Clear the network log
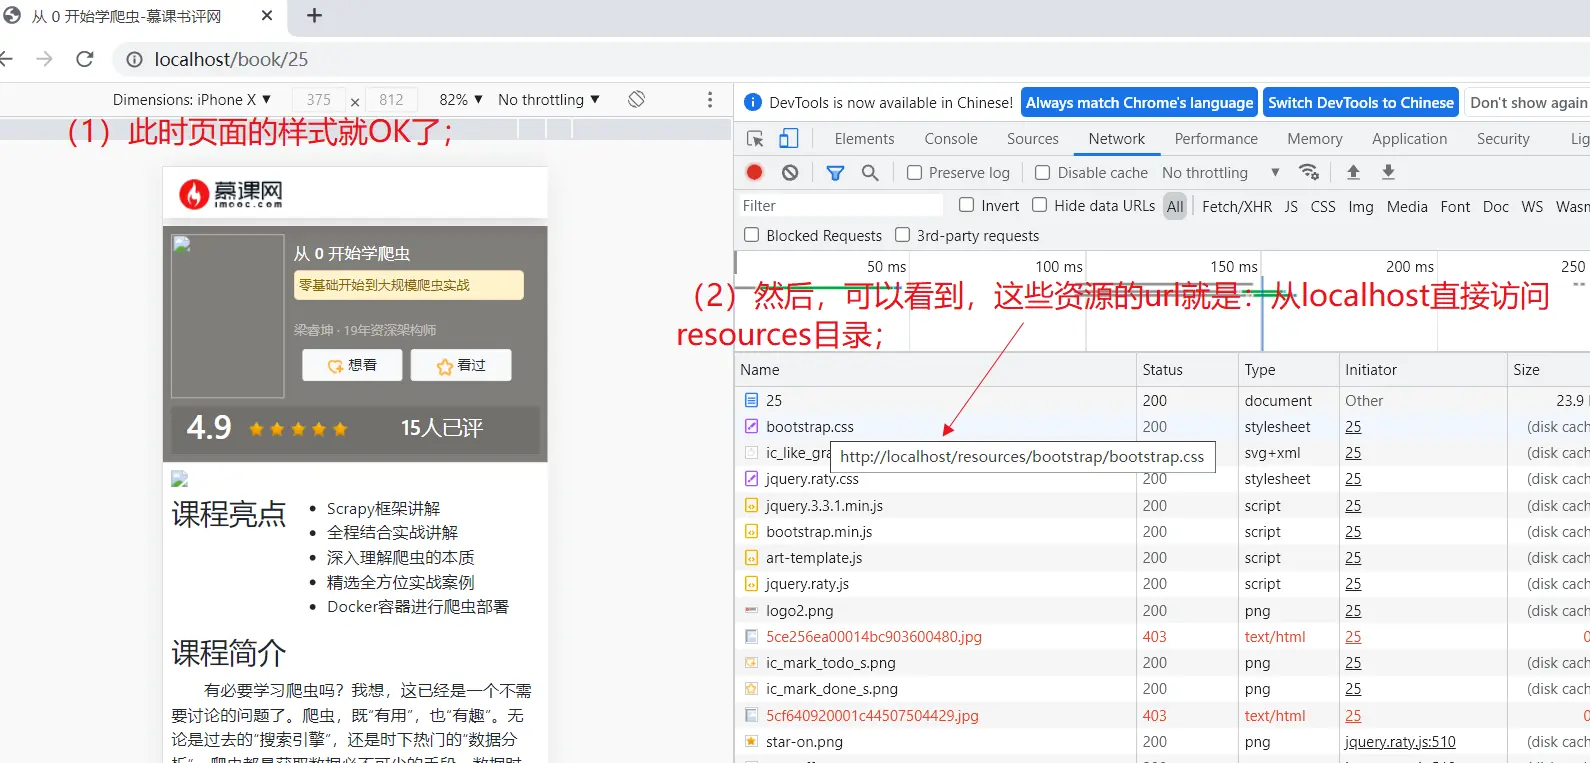 click(790, 173)
